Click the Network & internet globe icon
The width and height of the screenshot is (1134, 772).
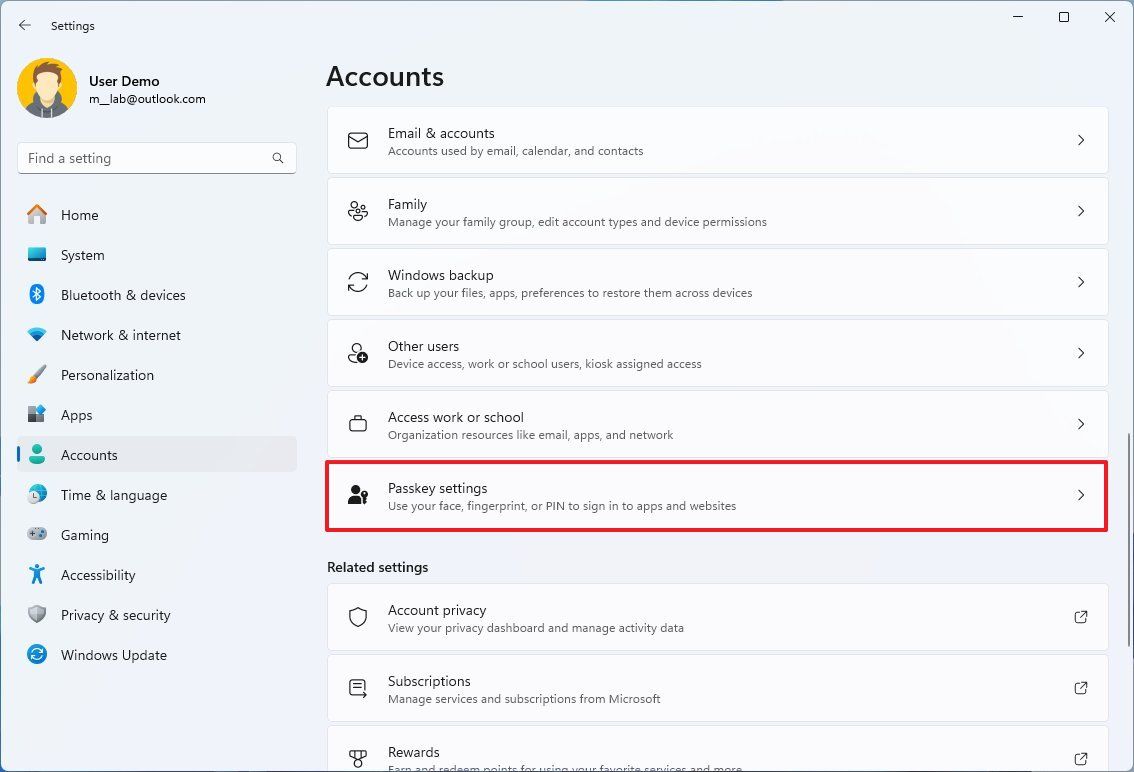point(37,335)
